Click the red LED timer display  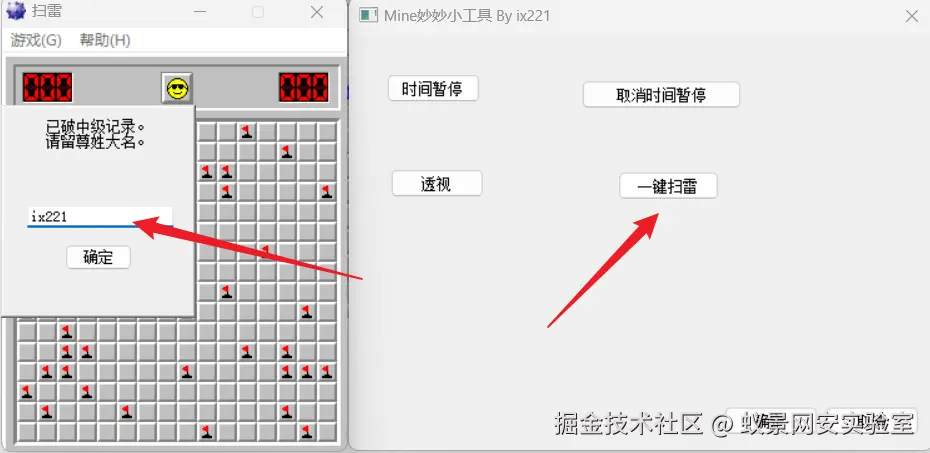(304, 87)
